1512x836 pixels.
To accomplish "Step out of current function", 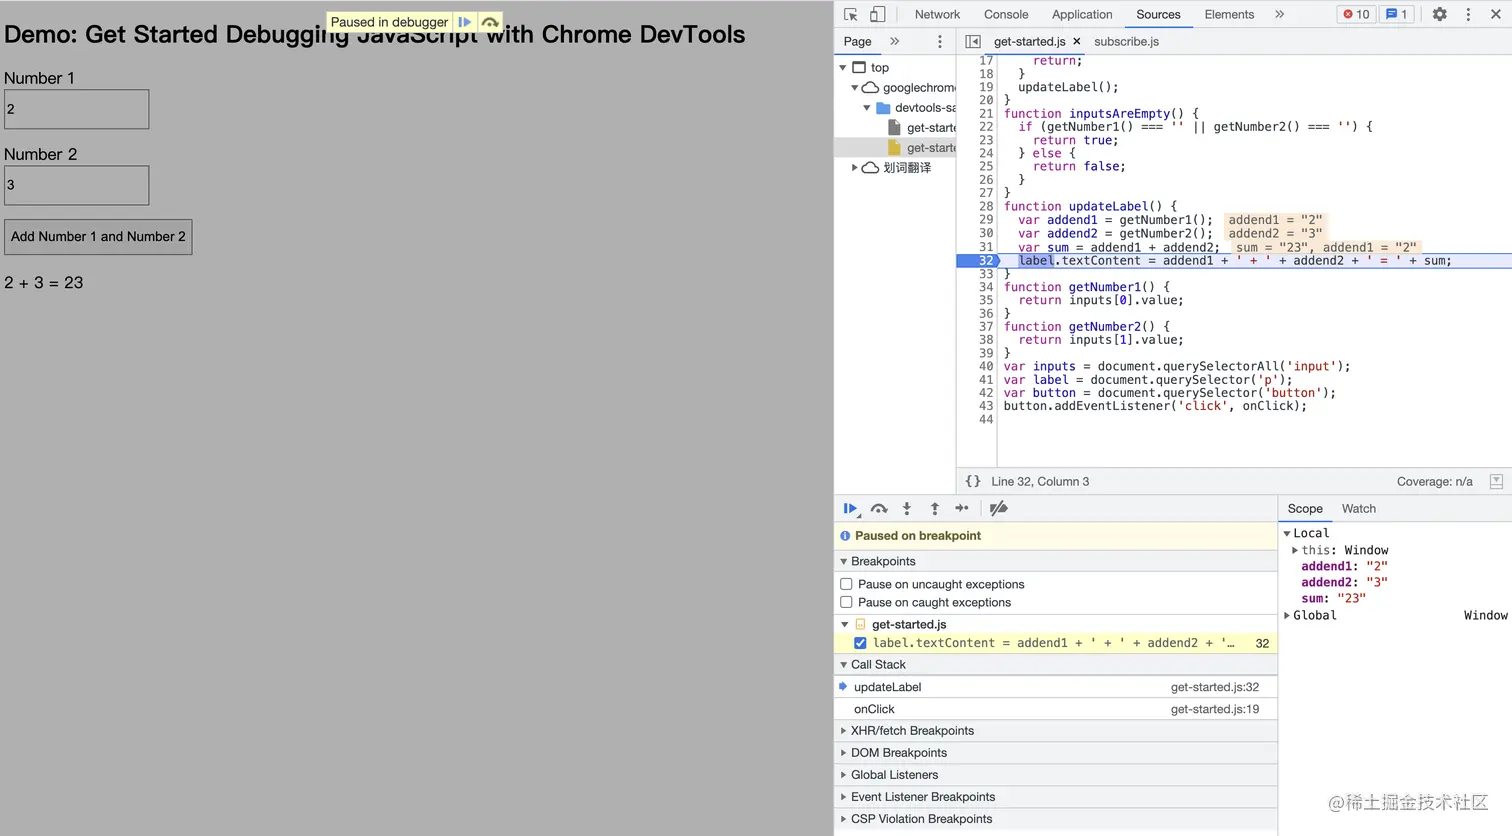I will click(935, 508).
